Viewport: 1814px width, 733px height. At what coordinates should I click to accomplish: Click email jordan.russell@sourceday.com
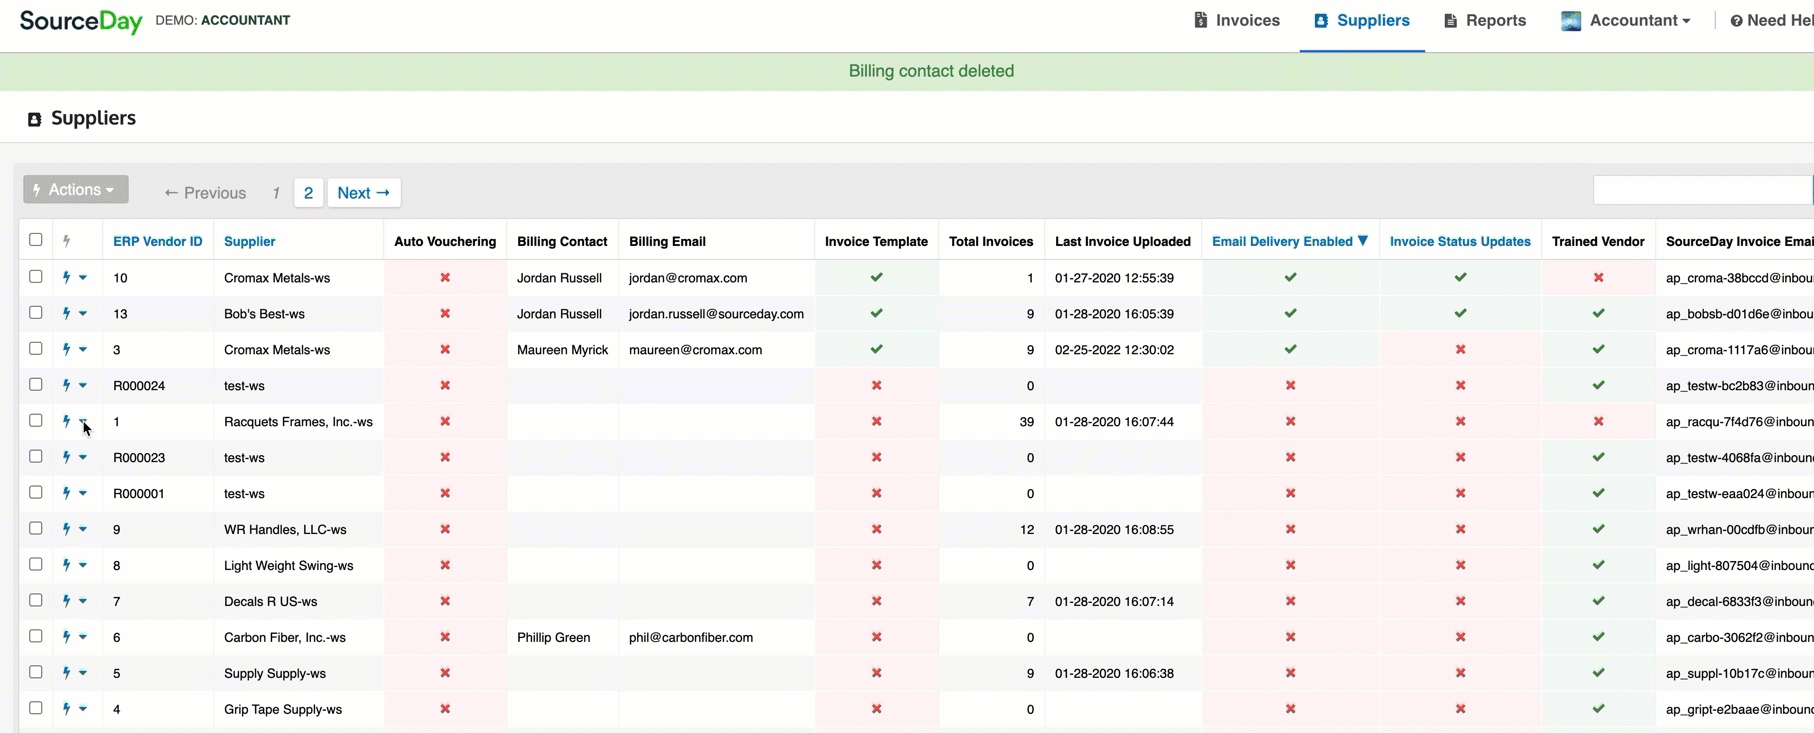pos(716,313)
